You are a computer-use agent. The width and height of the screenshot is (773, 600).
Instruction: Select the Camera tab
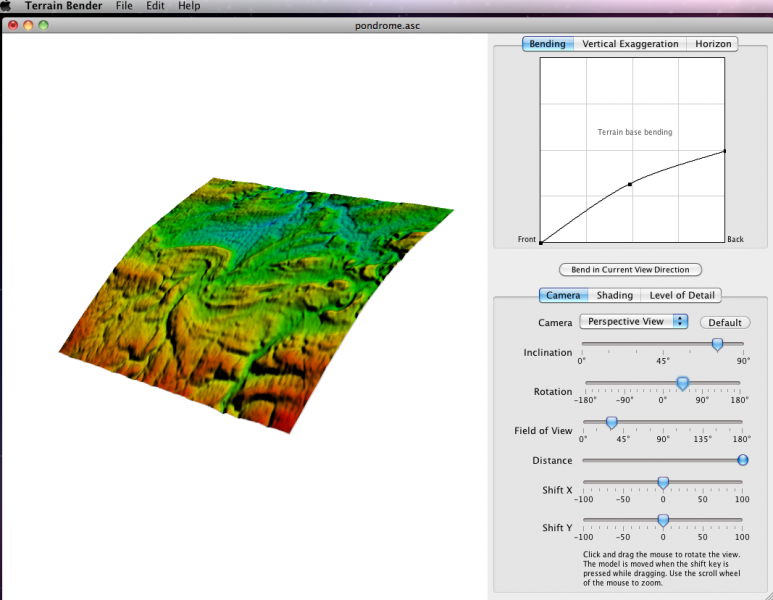click(563, 295)
